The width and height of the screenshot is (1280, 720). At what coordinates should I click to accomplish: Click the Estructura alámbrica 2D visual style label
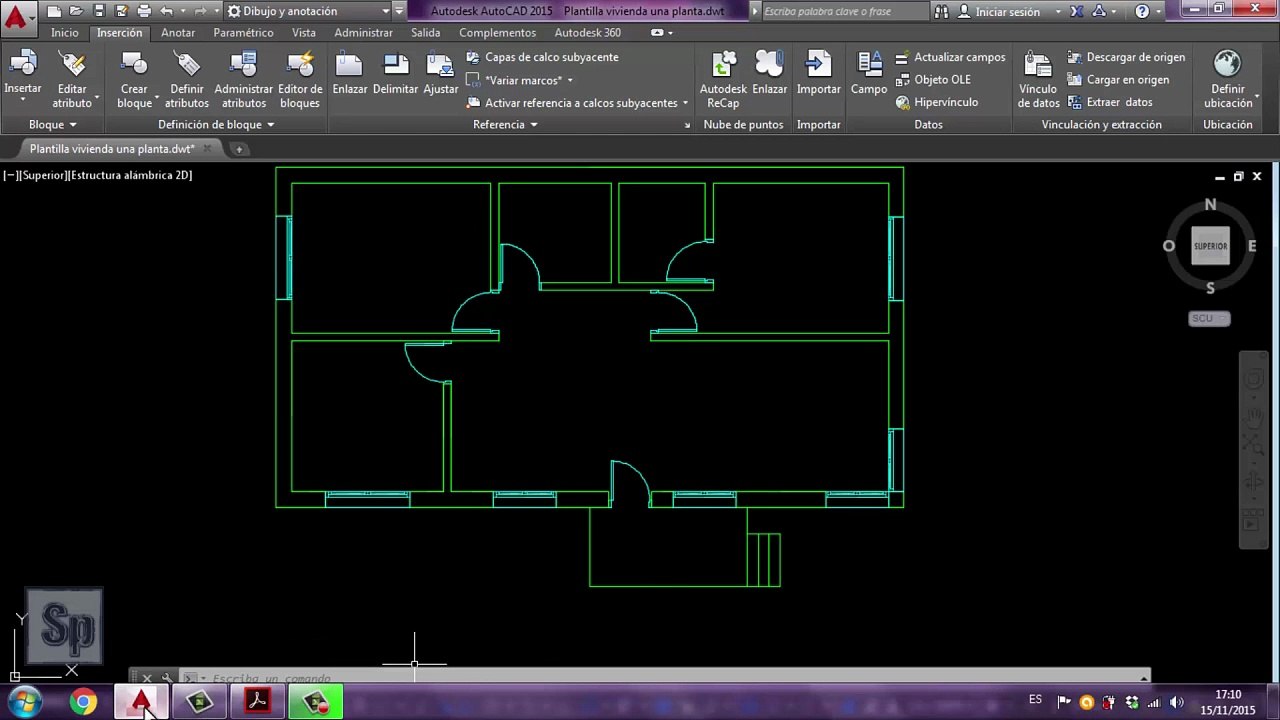point(131,175)
